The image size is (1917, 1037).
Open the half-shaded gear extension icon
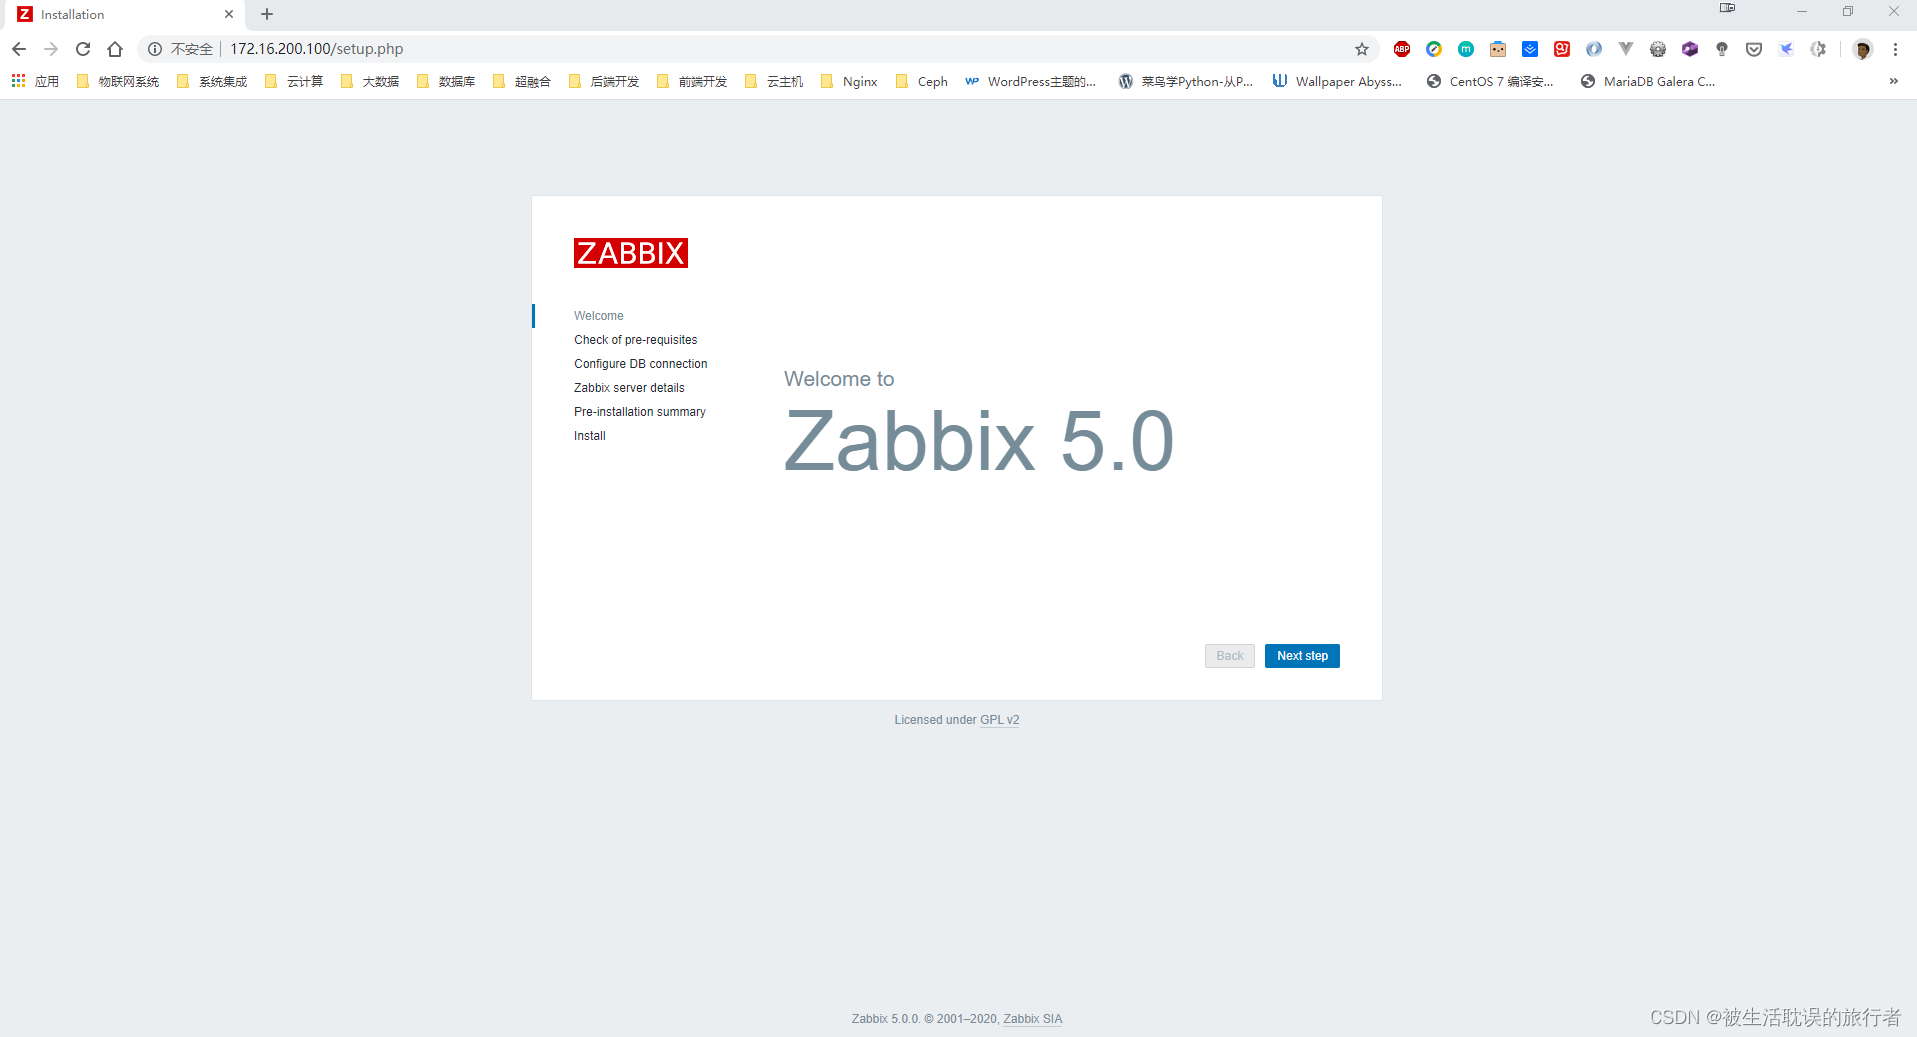pyautogui.click(x=1818, y=49)
